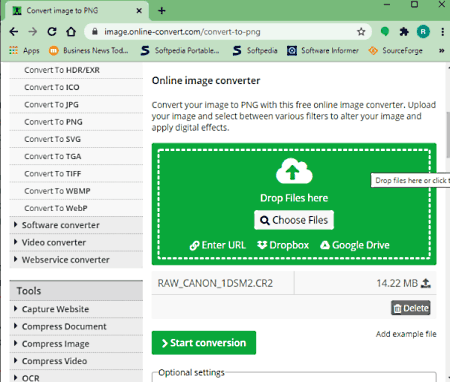The width and height of the screenshot is (450, 382).
Task: Click the Enter URL option
Action: click(218, 245)
